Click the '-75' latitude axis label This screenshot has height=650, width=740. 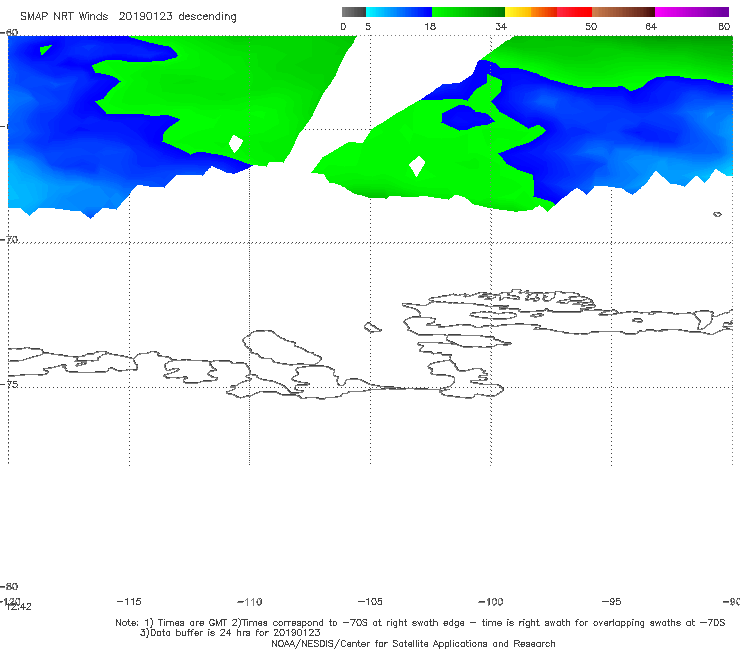coord(9,384)
